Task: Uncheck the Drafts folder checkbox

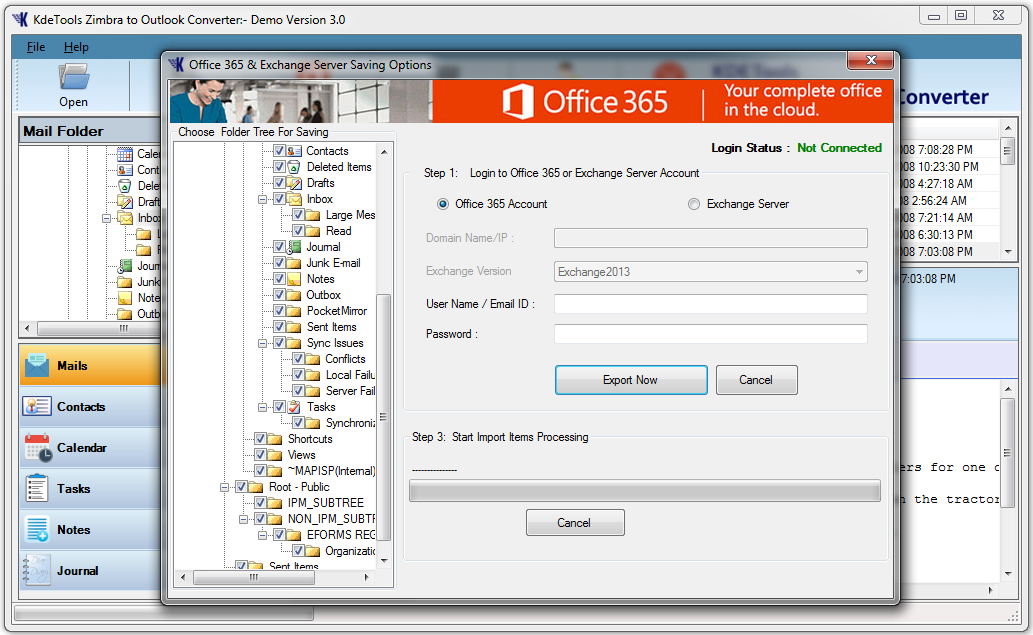Action: 279,183
